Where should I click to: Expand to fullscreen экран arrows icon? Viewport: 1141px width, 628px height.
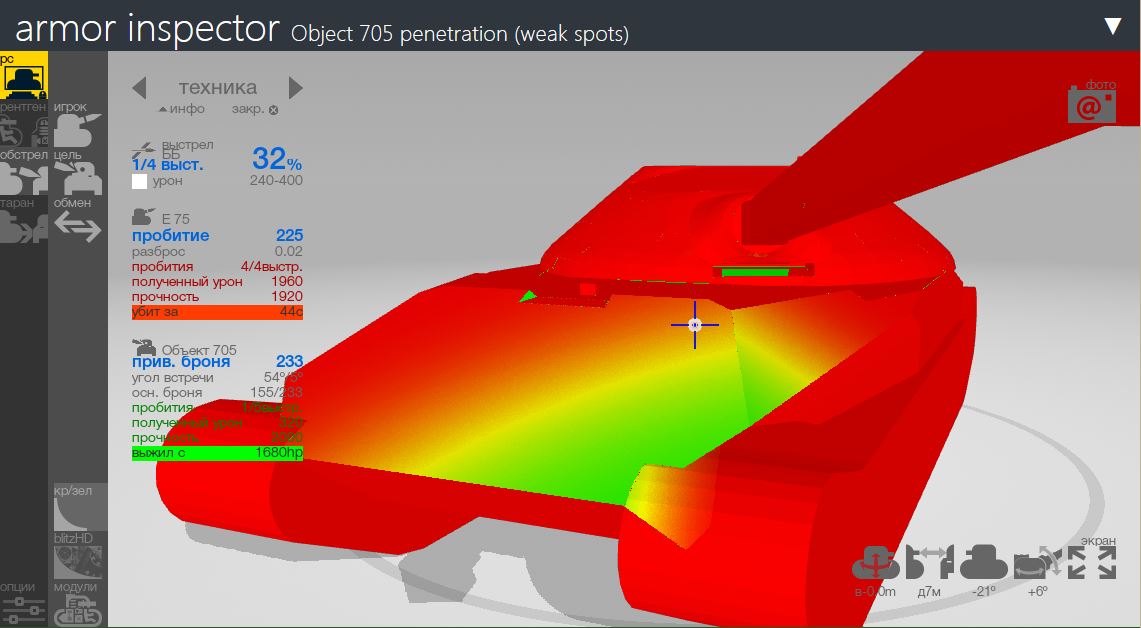[x=1092, y=563]
